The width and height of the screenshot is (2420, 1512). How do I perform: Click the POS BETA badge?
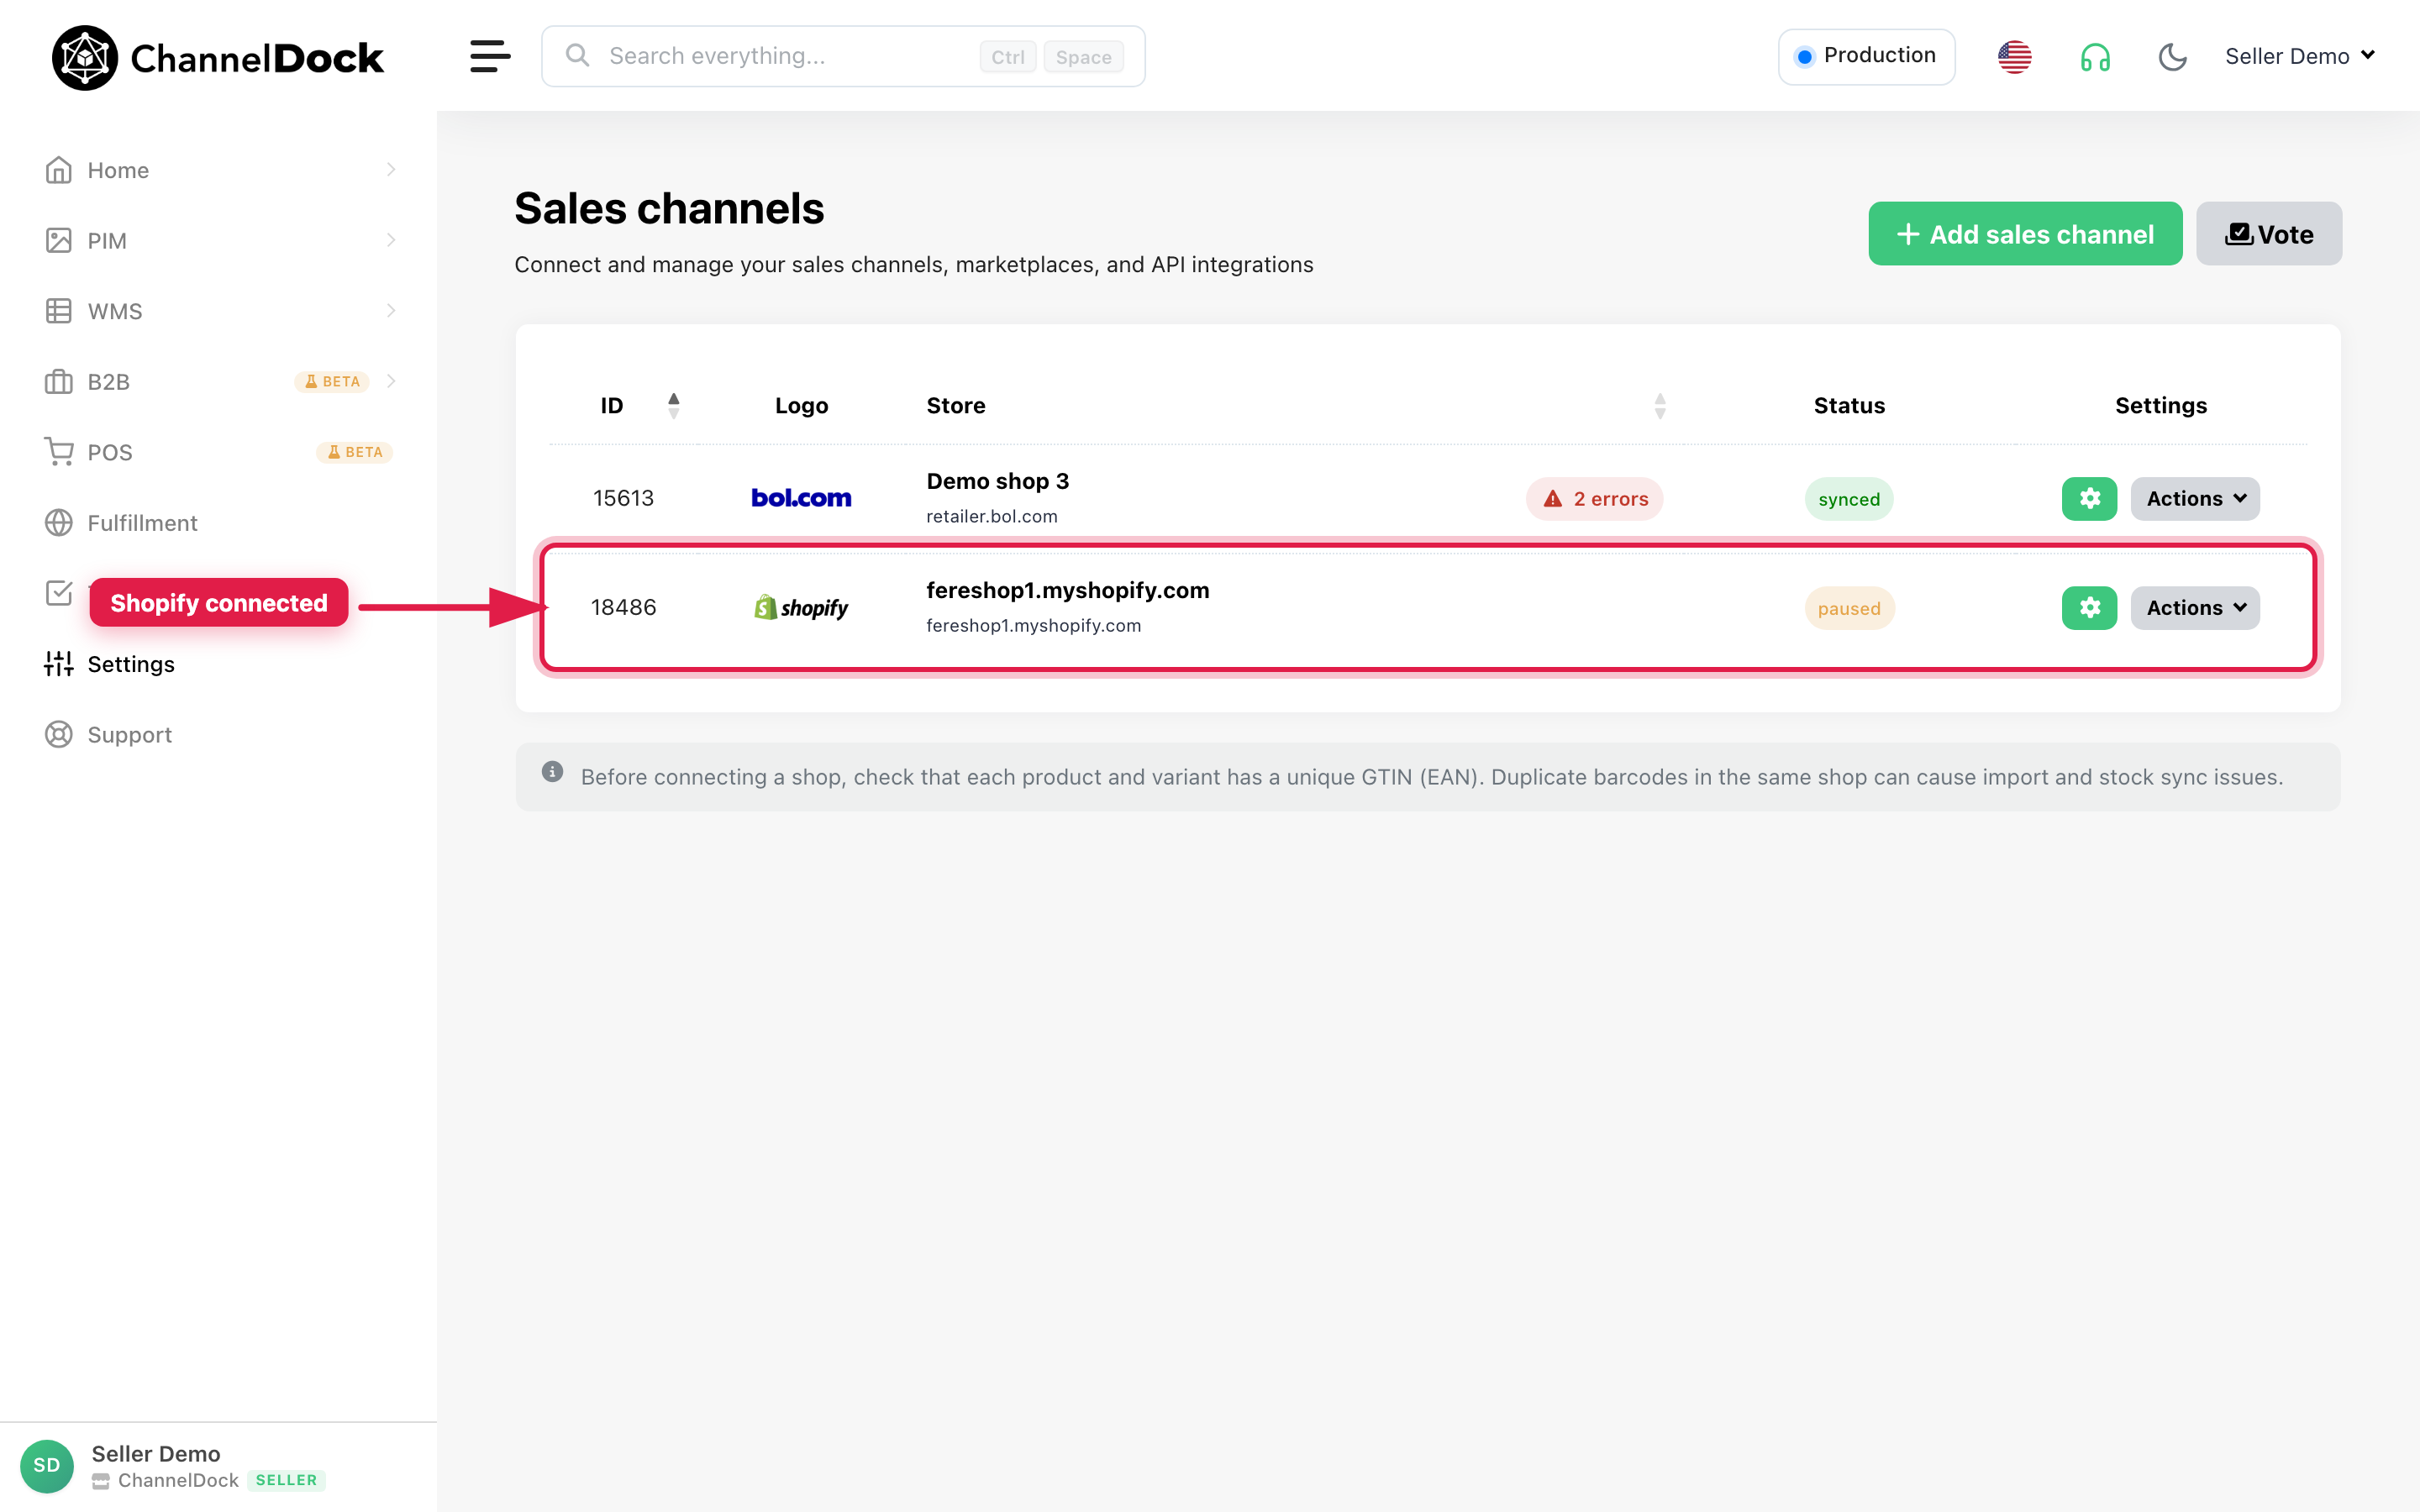pos(355,452)
